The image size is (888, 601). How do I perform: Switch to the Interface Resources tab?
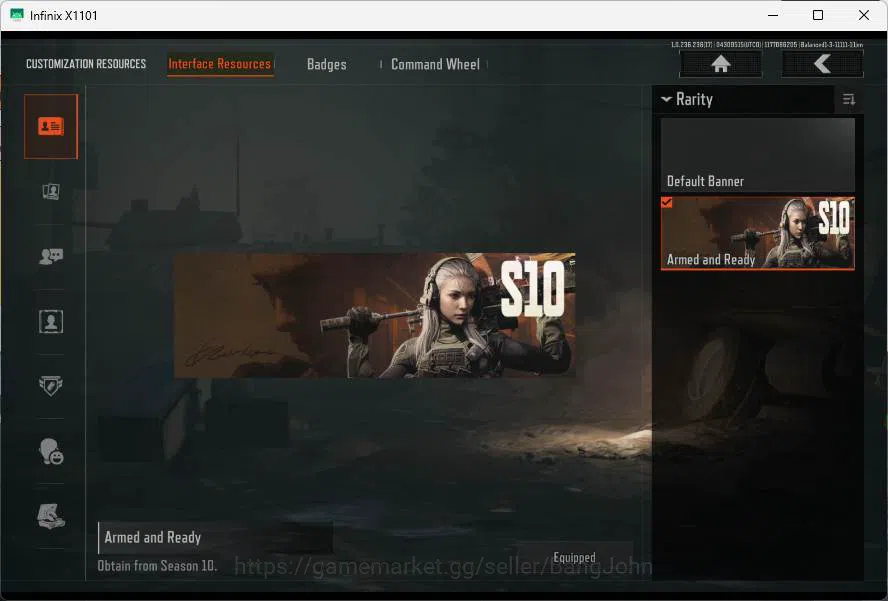coord(220,64)
